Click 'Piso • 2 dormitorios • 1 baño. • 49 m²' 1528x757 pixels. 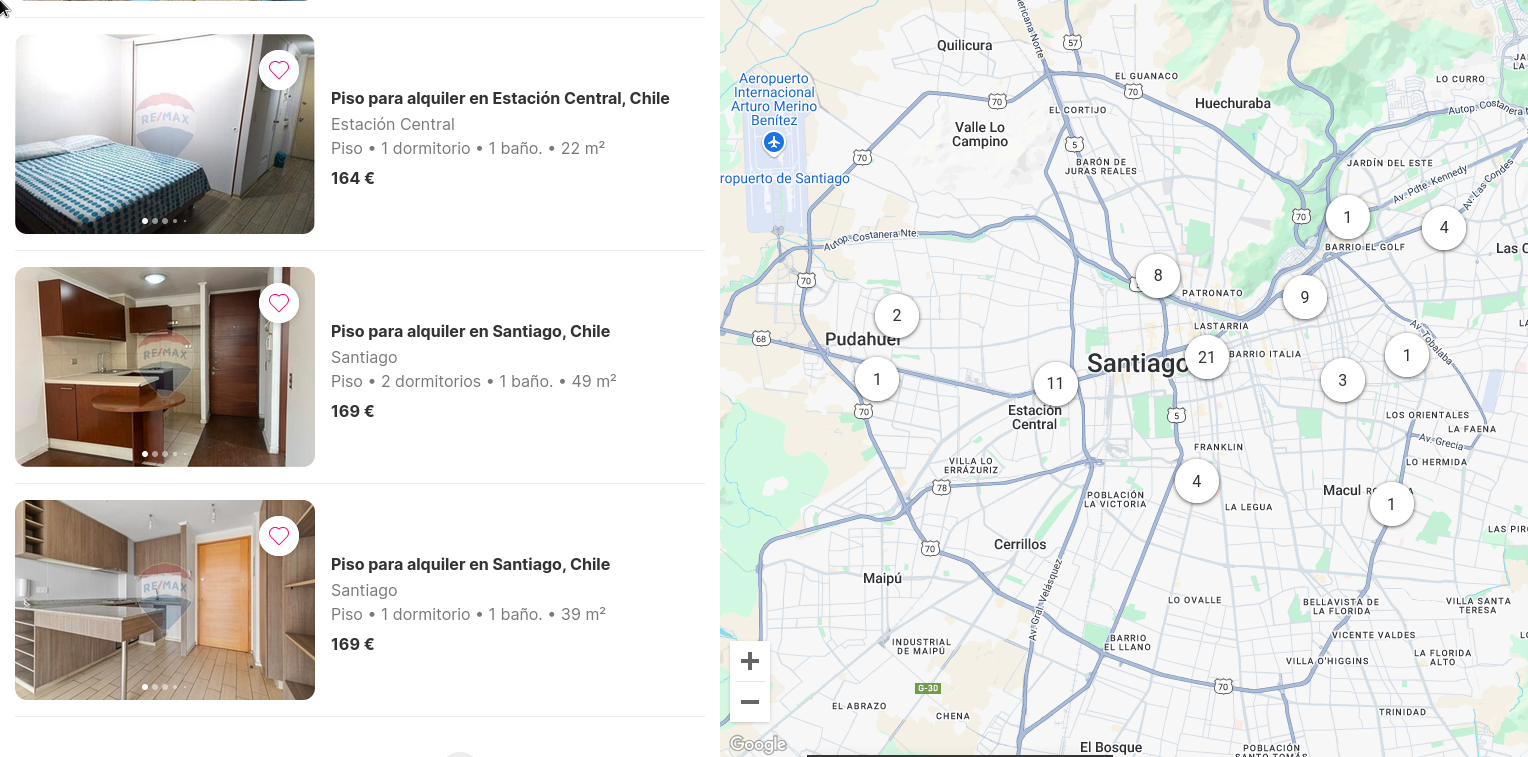click(x=474, y=381)
